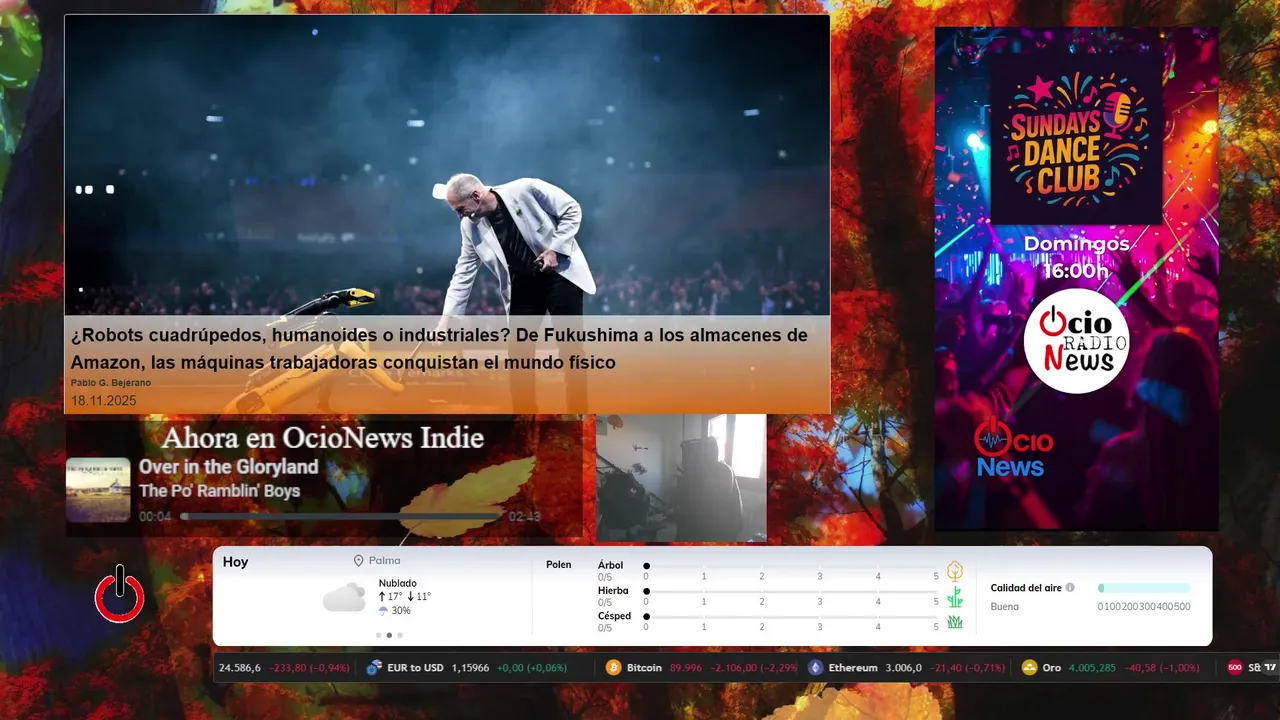Click the Bitcoin price 89.996
The height and width of the screenshot is (720, 1280).
click(x=685, y=667)
